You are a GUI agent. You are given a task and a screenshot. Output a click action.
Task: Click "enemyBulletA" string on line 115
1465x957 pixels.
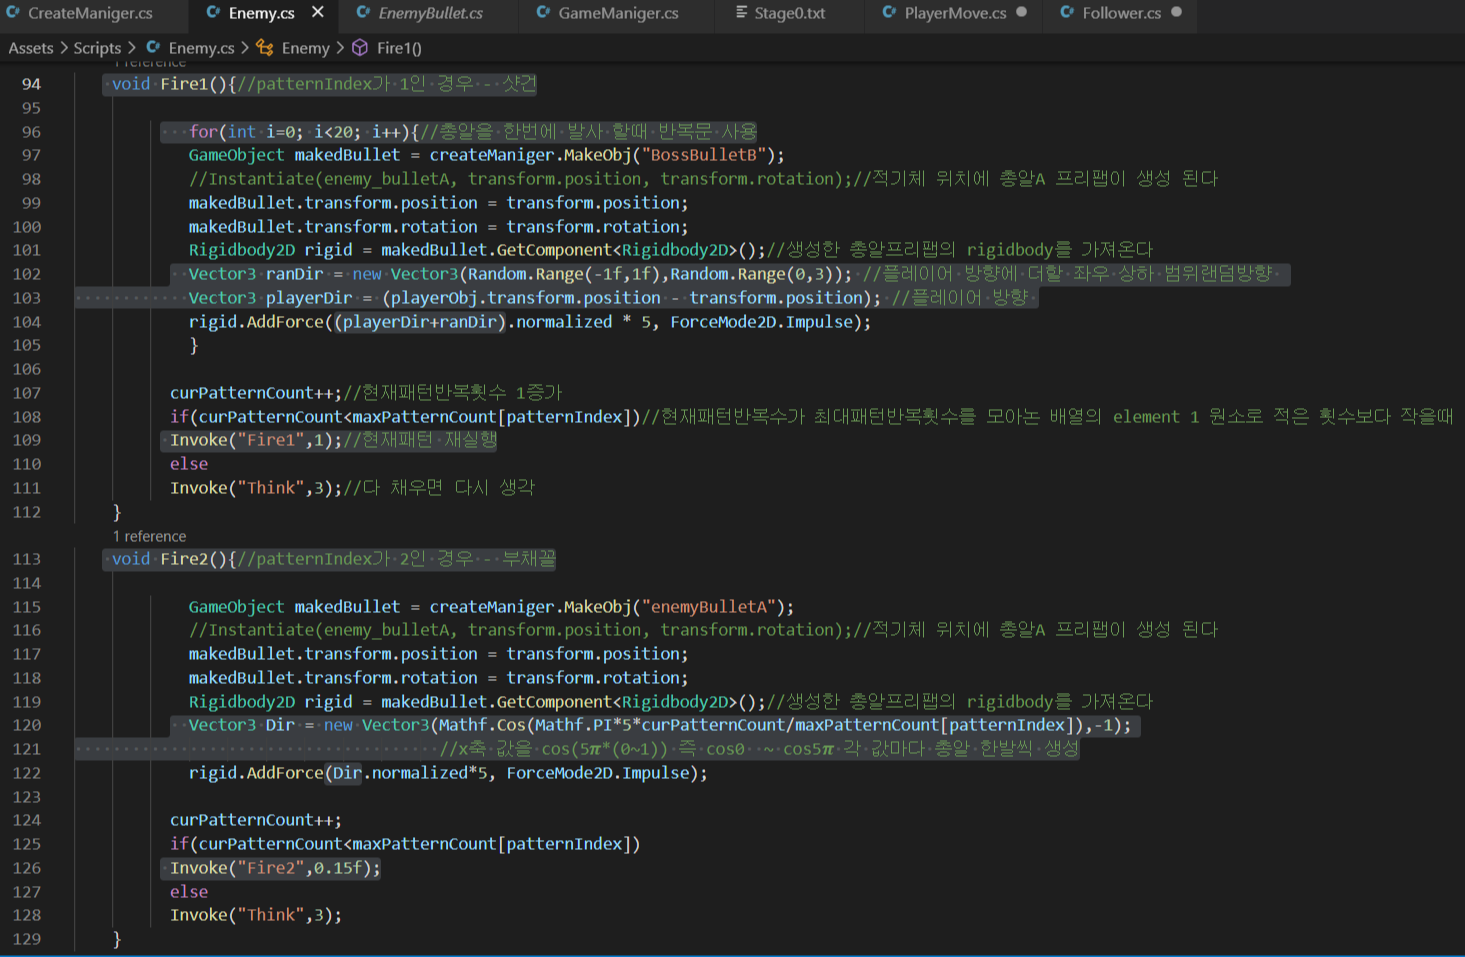pos(708,607)
